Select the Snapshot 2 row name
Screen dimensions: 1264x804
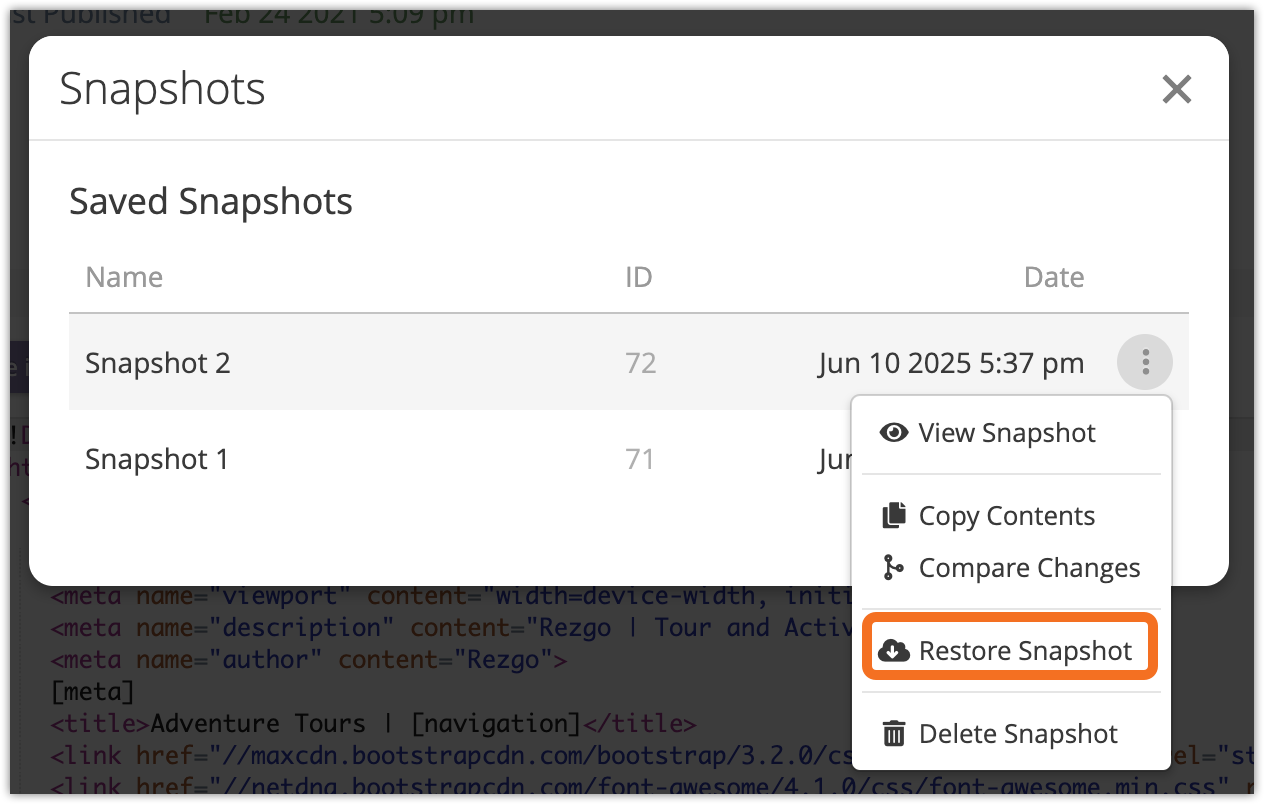(x=158, y=363)
